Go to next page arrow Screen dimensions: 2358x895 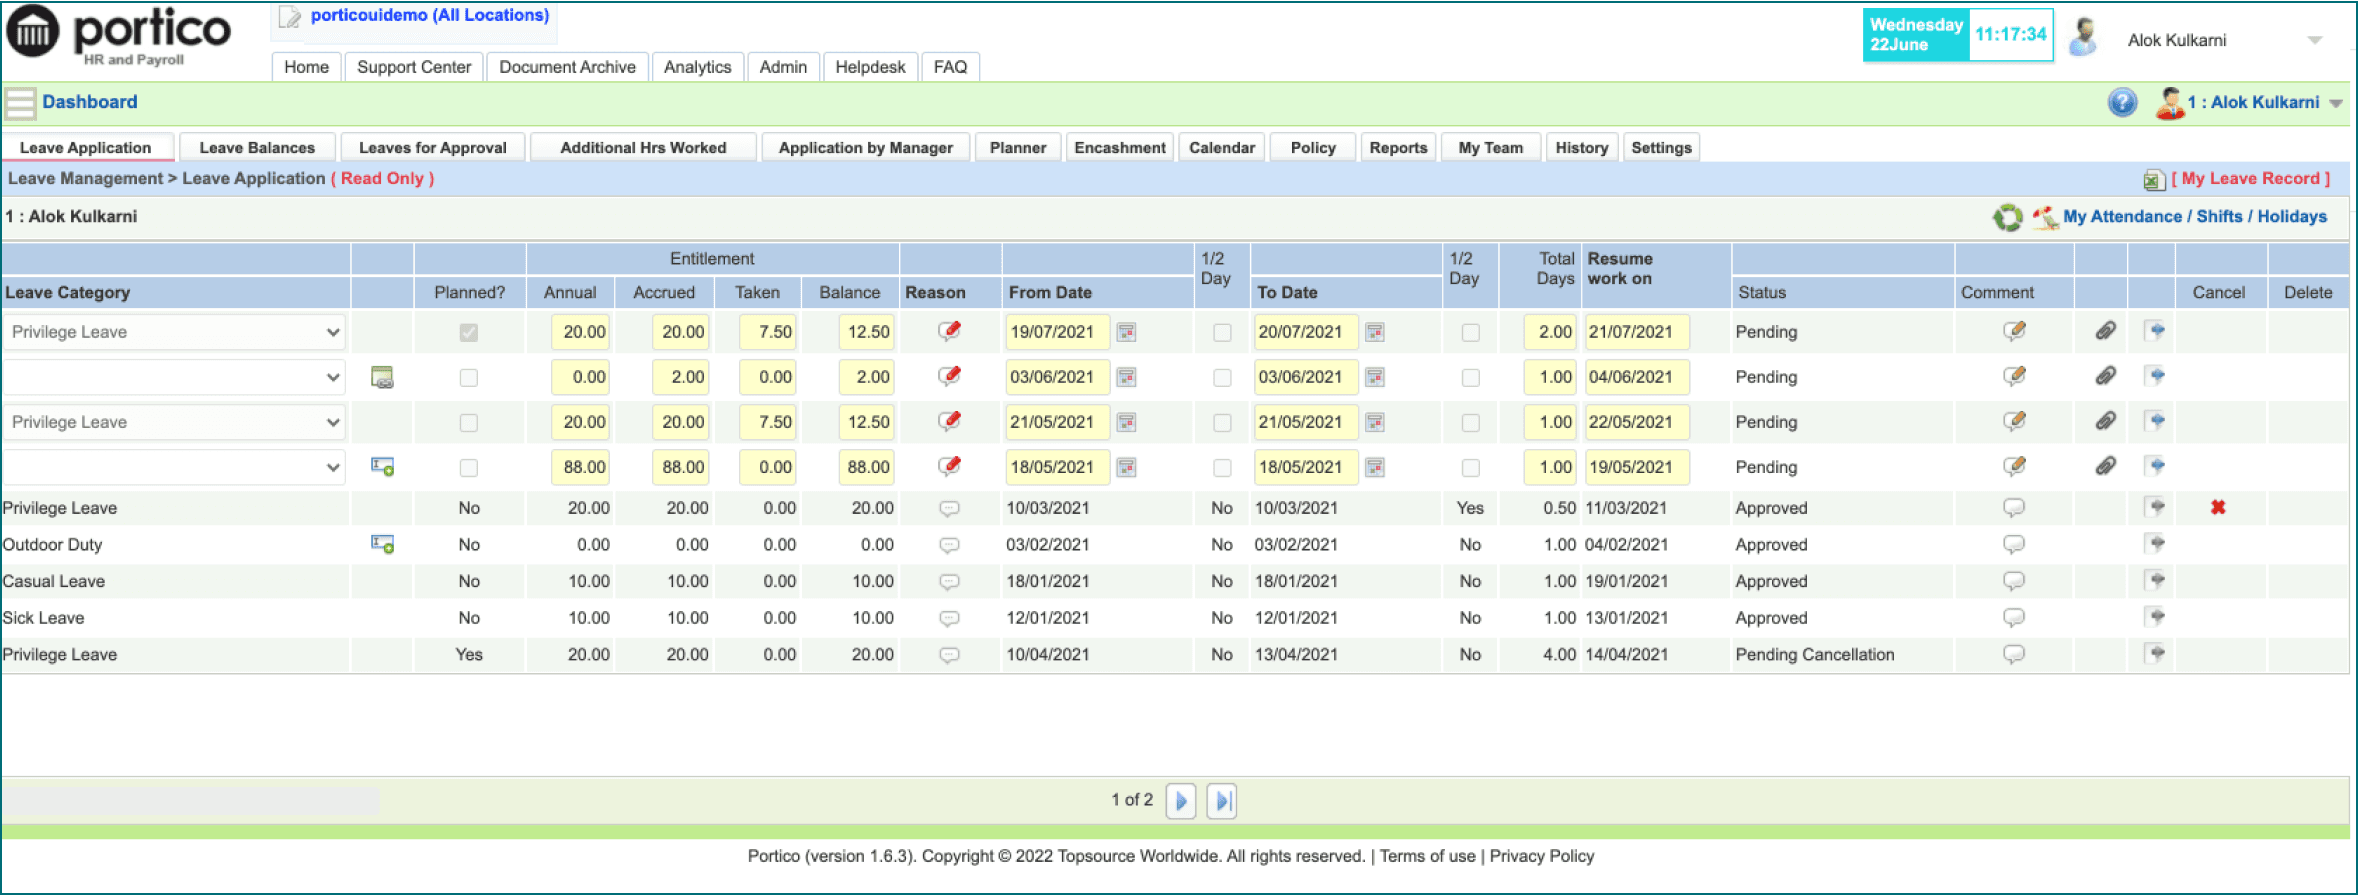[1181, 801]
